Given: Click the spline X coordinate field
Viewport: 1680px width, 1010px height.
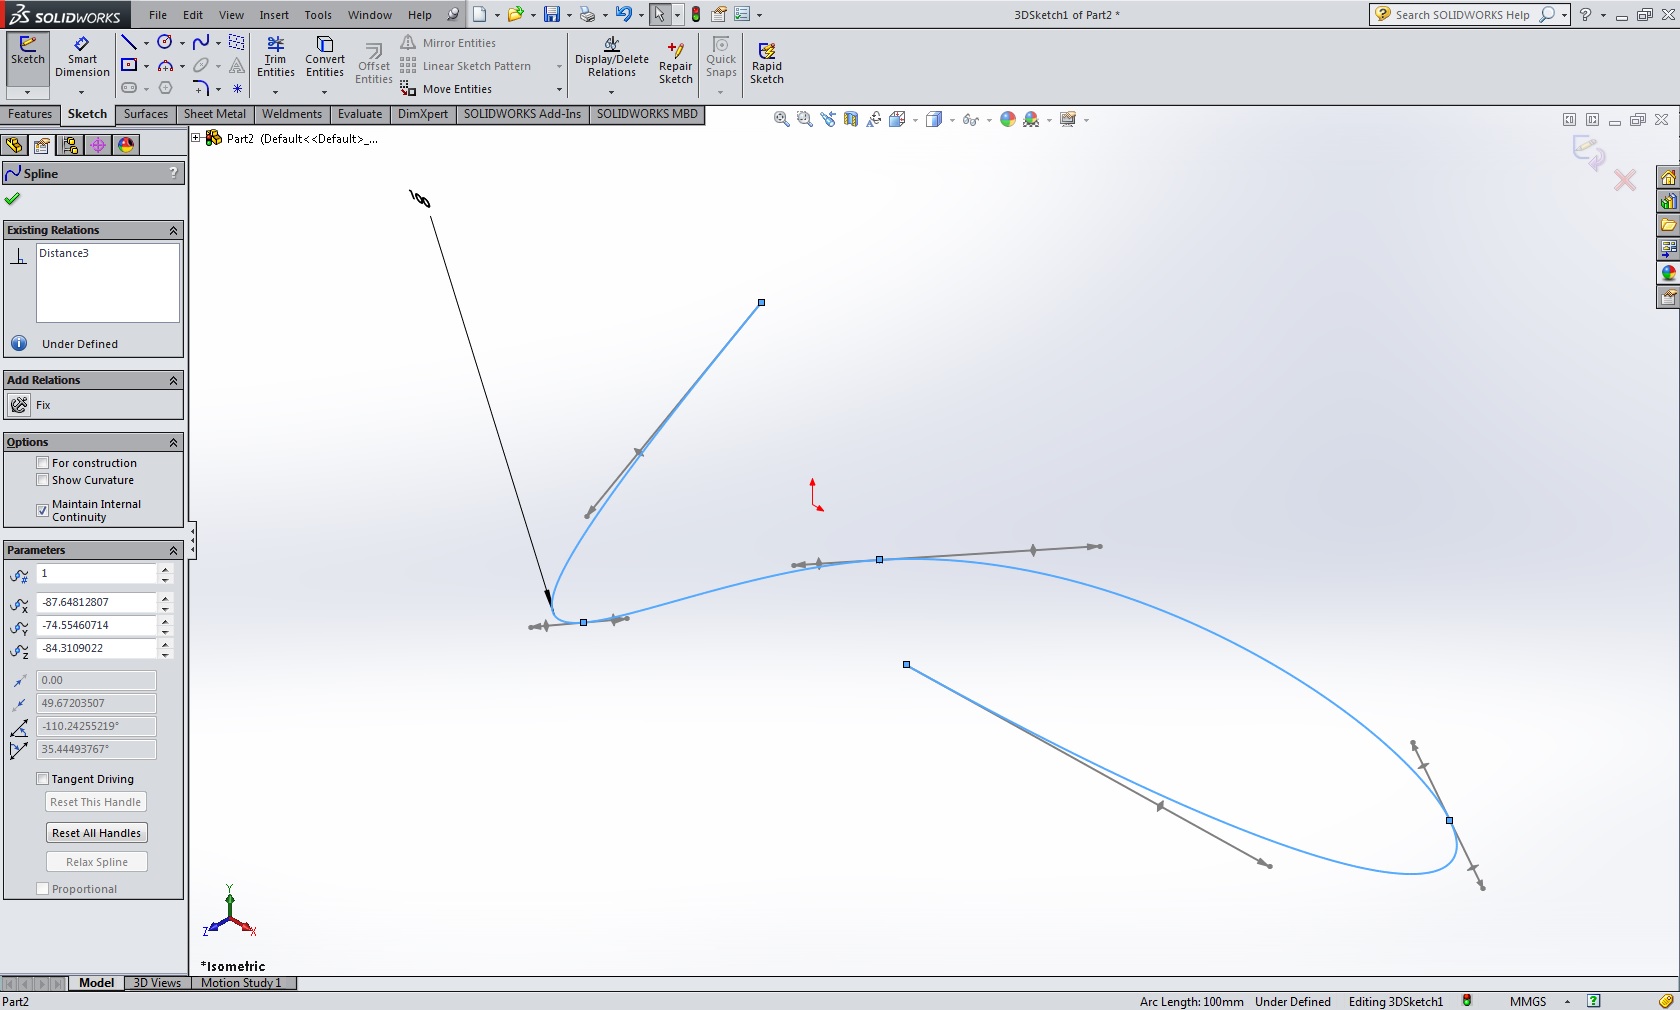Looking at the screenshot, I should click(96, 602).
